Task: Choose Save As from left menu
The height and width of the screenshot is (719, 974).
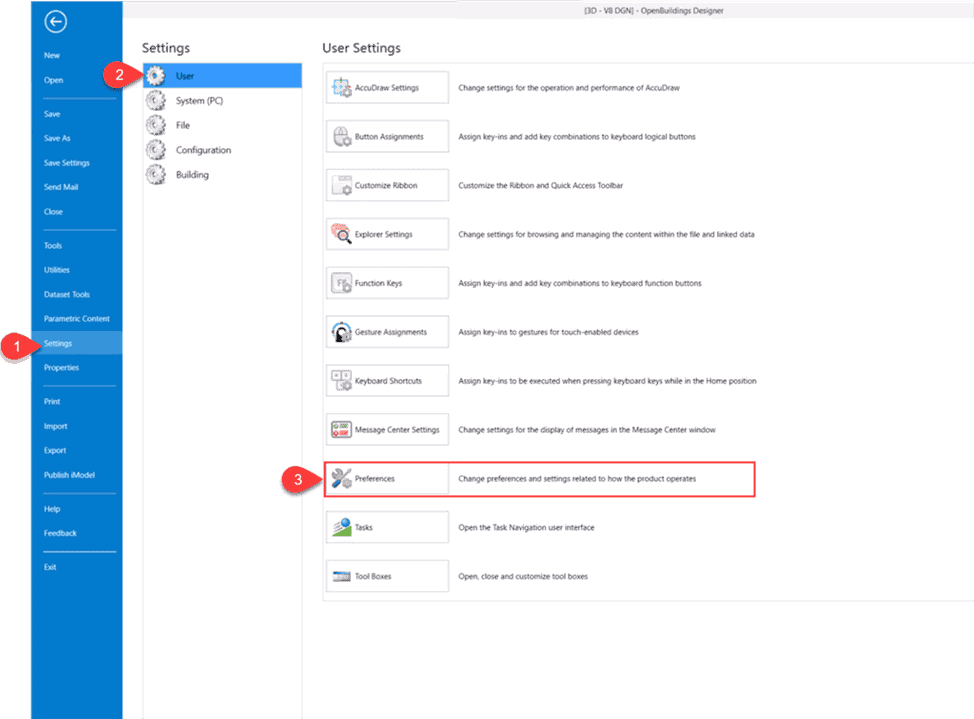Action: pos(57,138)
